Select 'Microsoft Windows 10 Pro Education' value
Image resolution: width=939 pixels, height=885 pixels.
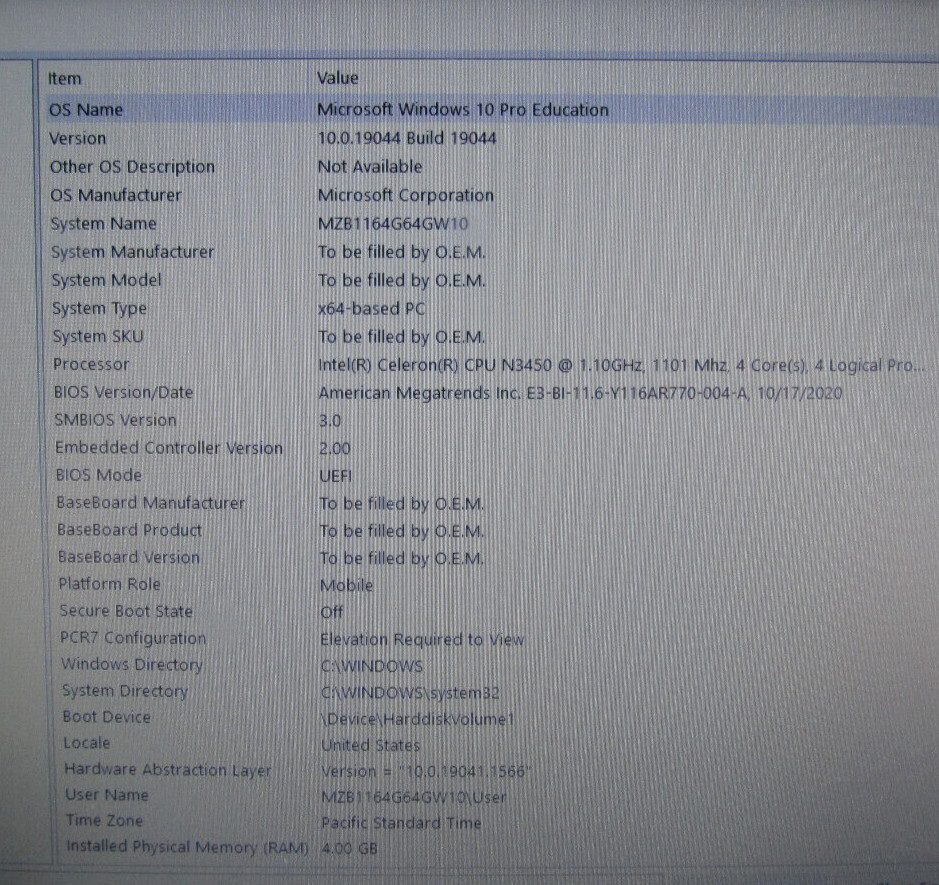pos(463,110)
